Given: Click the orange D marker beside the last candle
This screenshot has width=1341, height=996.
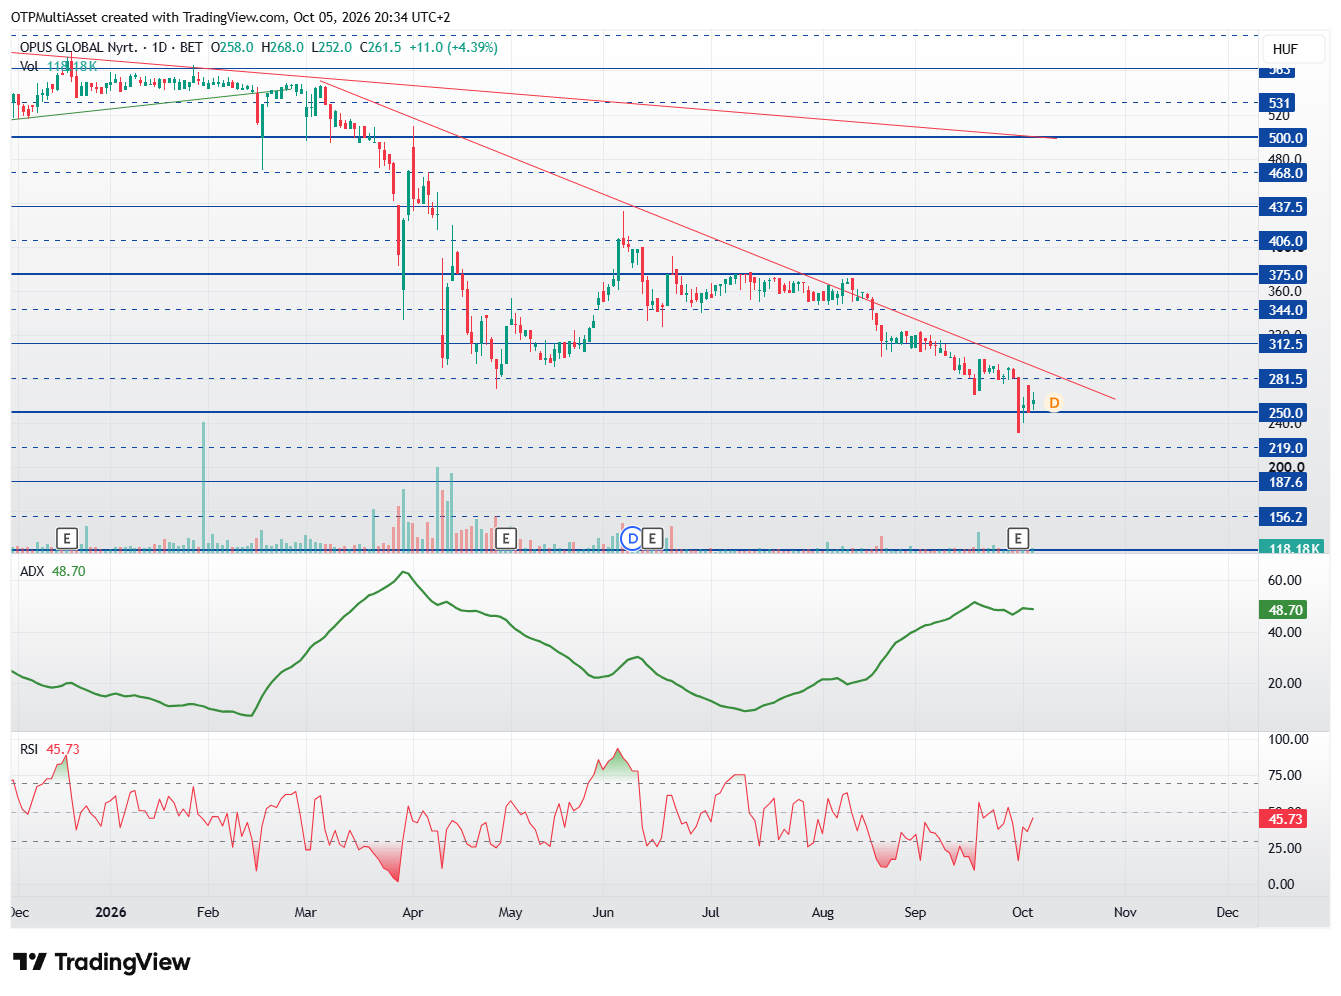Looking at the screenshot, I should (1053, 403).
